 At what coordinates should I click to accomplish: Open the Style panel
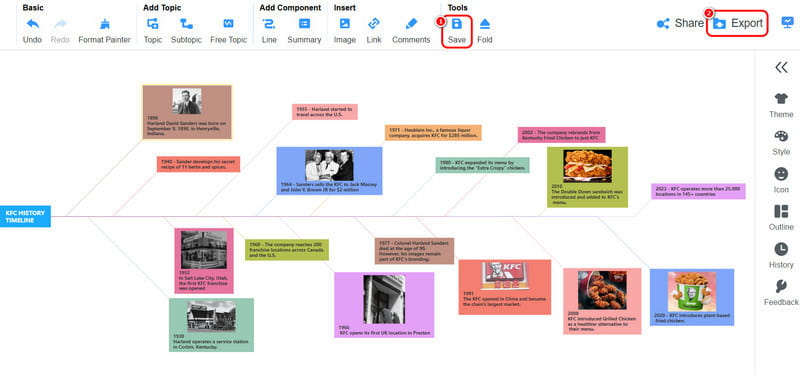click(781, 143)
